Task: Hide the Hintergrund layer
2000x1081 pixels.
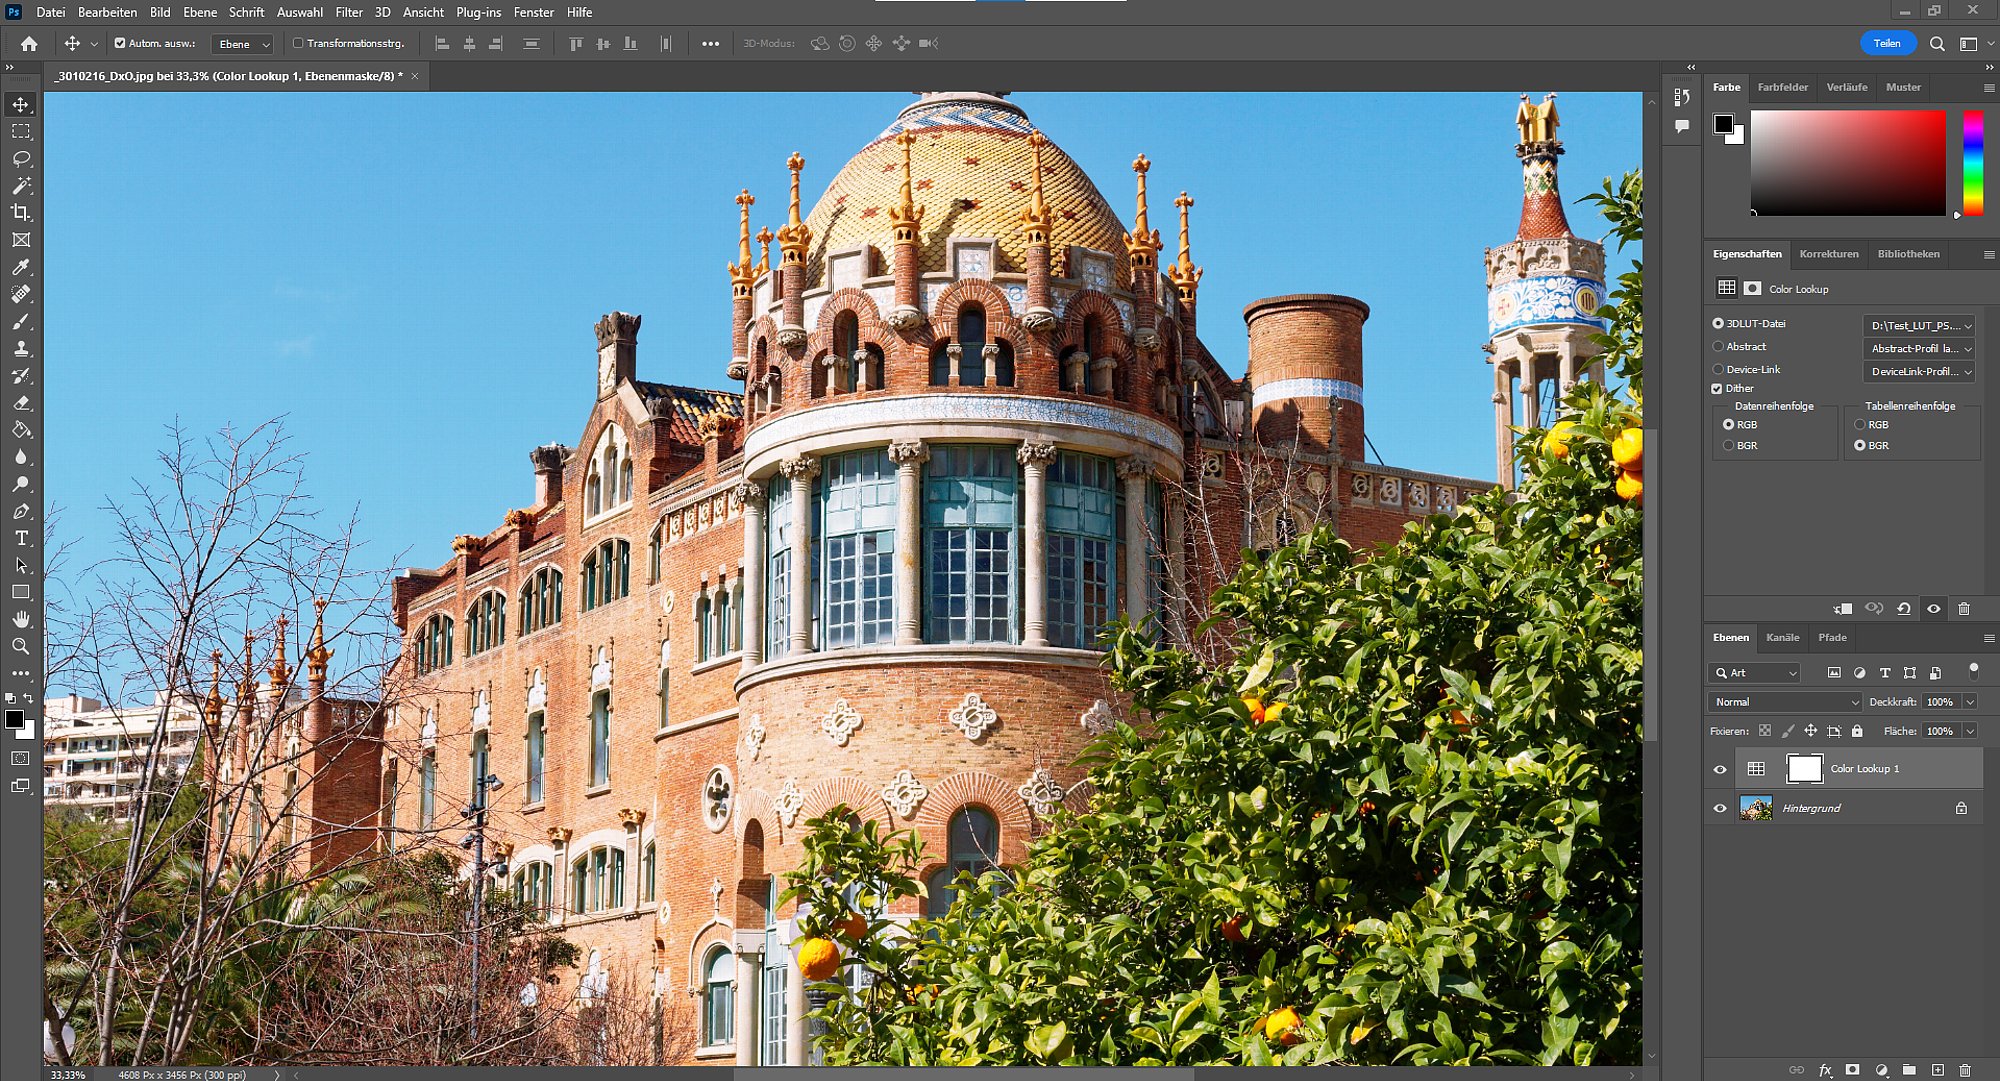Action: pos(1720,808)
